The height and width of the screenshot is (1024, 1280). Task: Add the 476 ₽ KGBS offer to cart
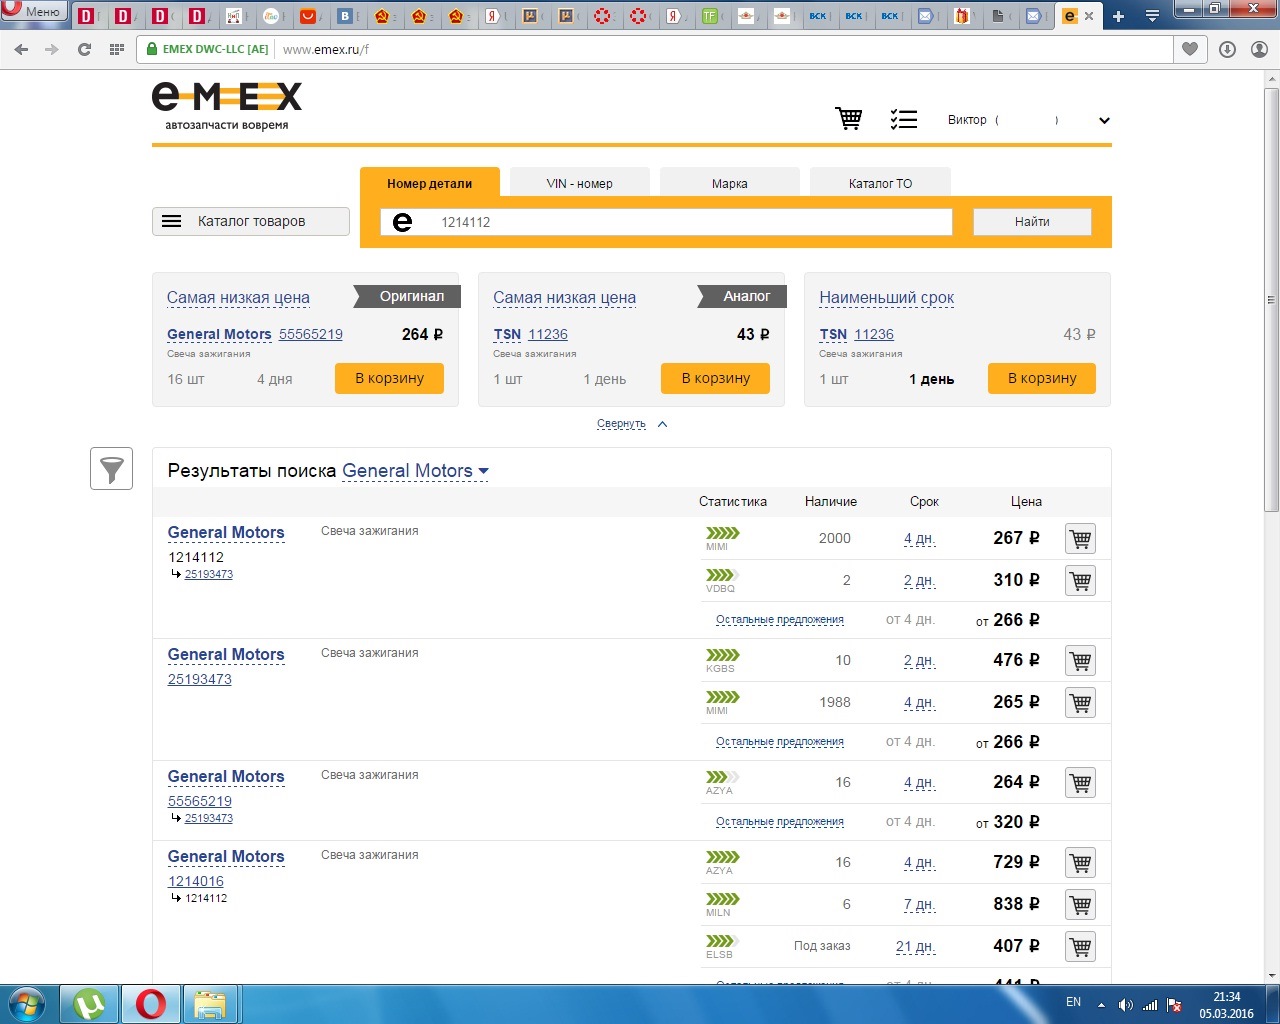(1080, 661)
